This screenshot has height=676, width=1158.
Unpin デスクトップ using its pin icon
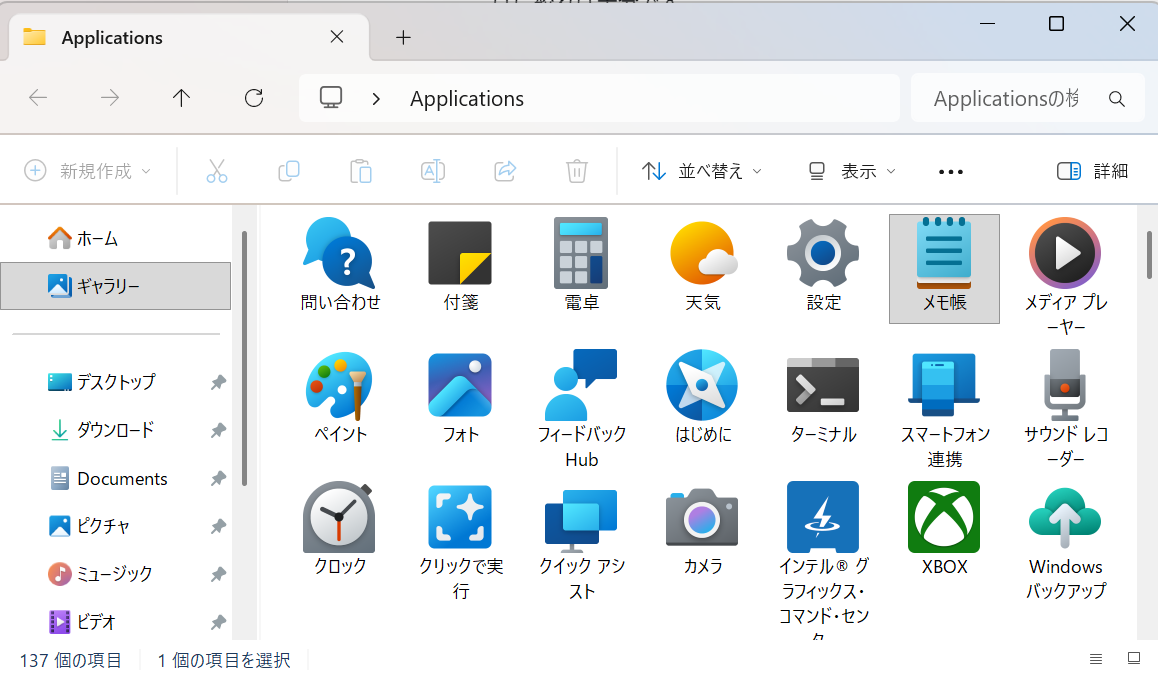pyautogui.click(x=217, y=383)
